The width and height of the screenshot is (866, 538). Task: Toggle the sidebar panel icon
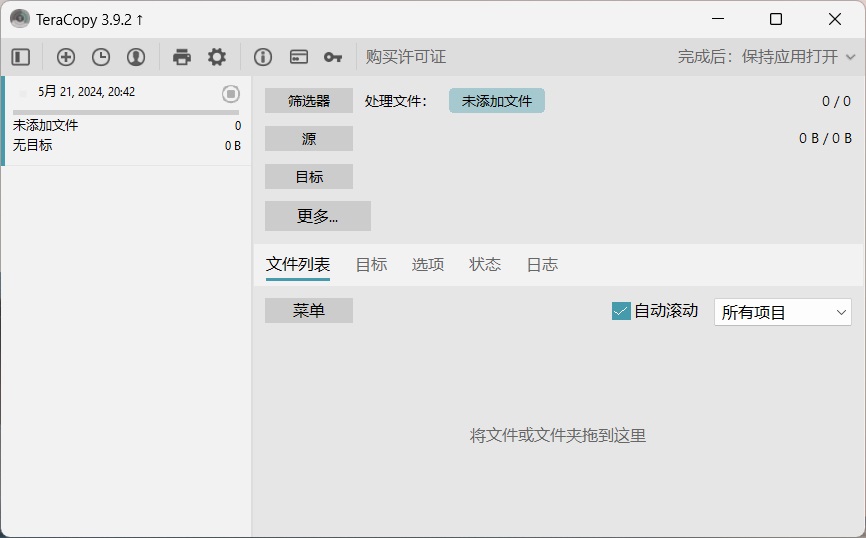(20, 57)
